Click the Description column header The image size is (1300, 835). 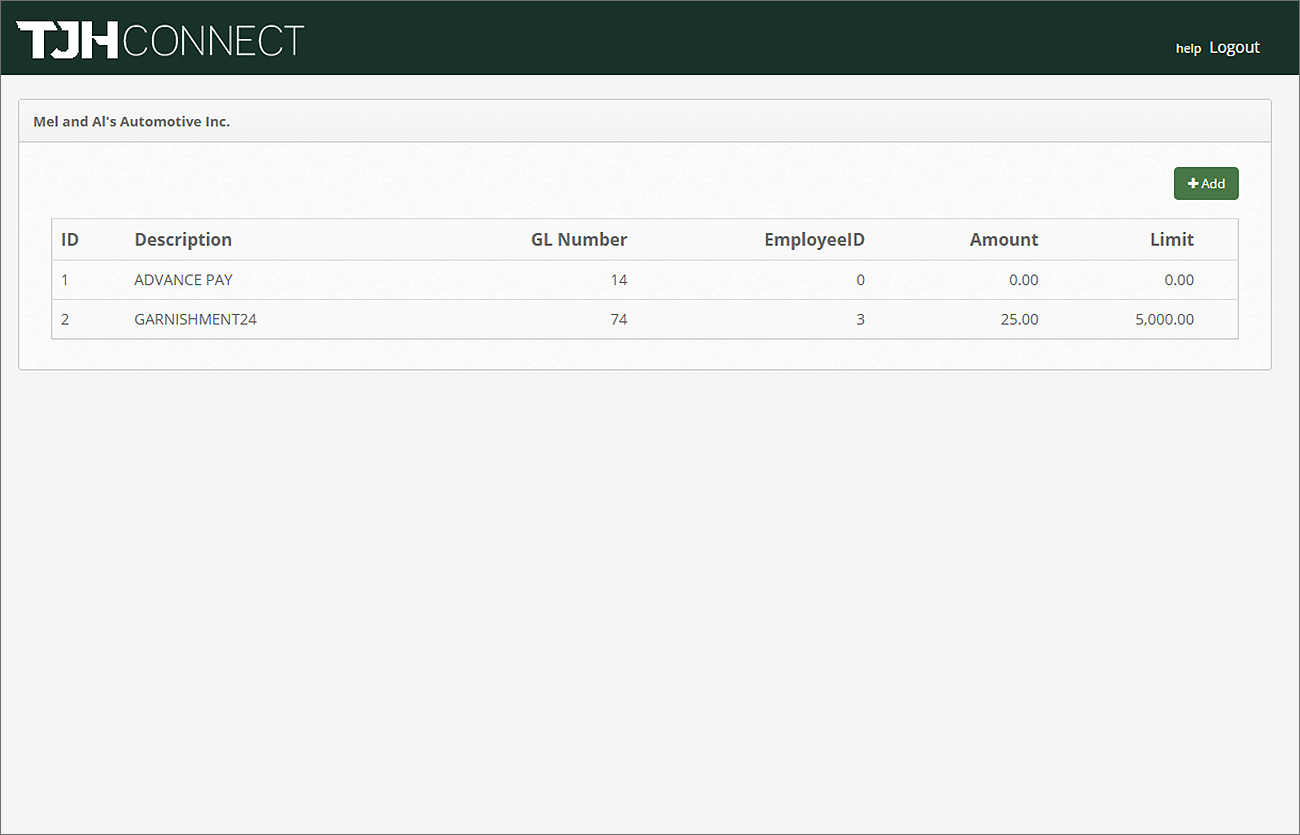click(183, 239)
